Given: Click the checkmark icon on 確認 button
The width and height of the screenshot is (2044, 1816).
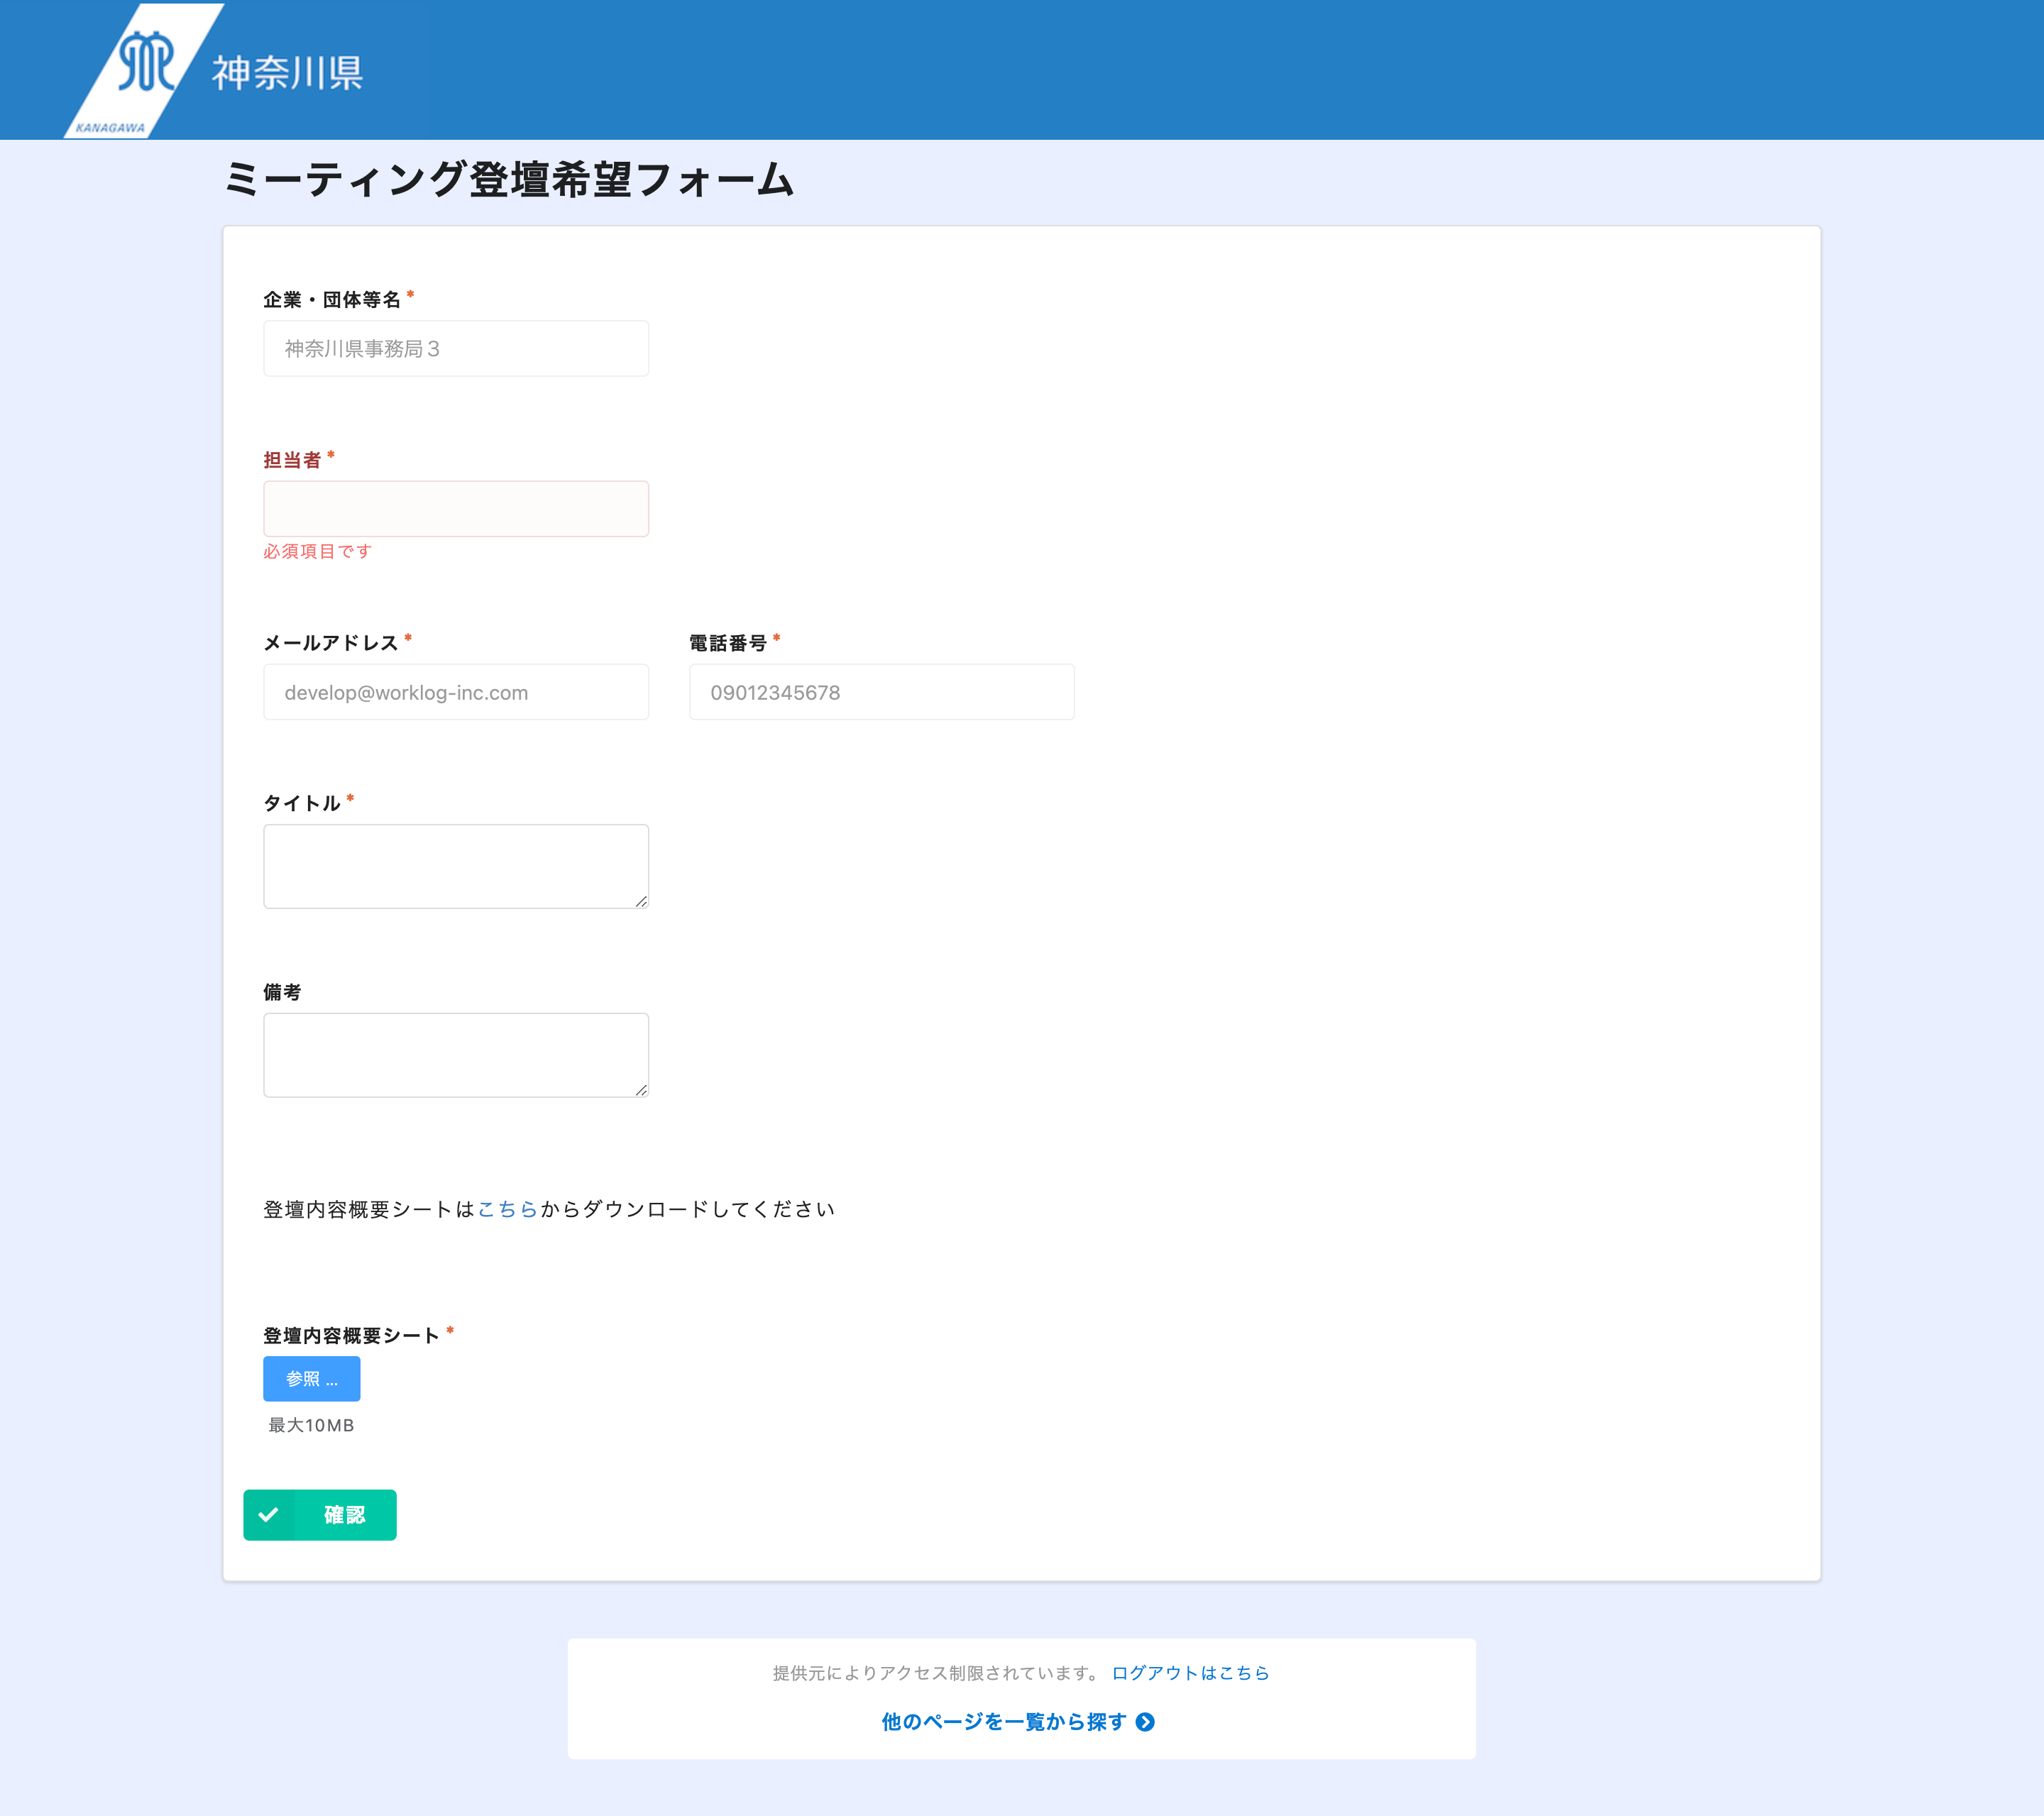Looking at the screenshot, I should 268,1515.
